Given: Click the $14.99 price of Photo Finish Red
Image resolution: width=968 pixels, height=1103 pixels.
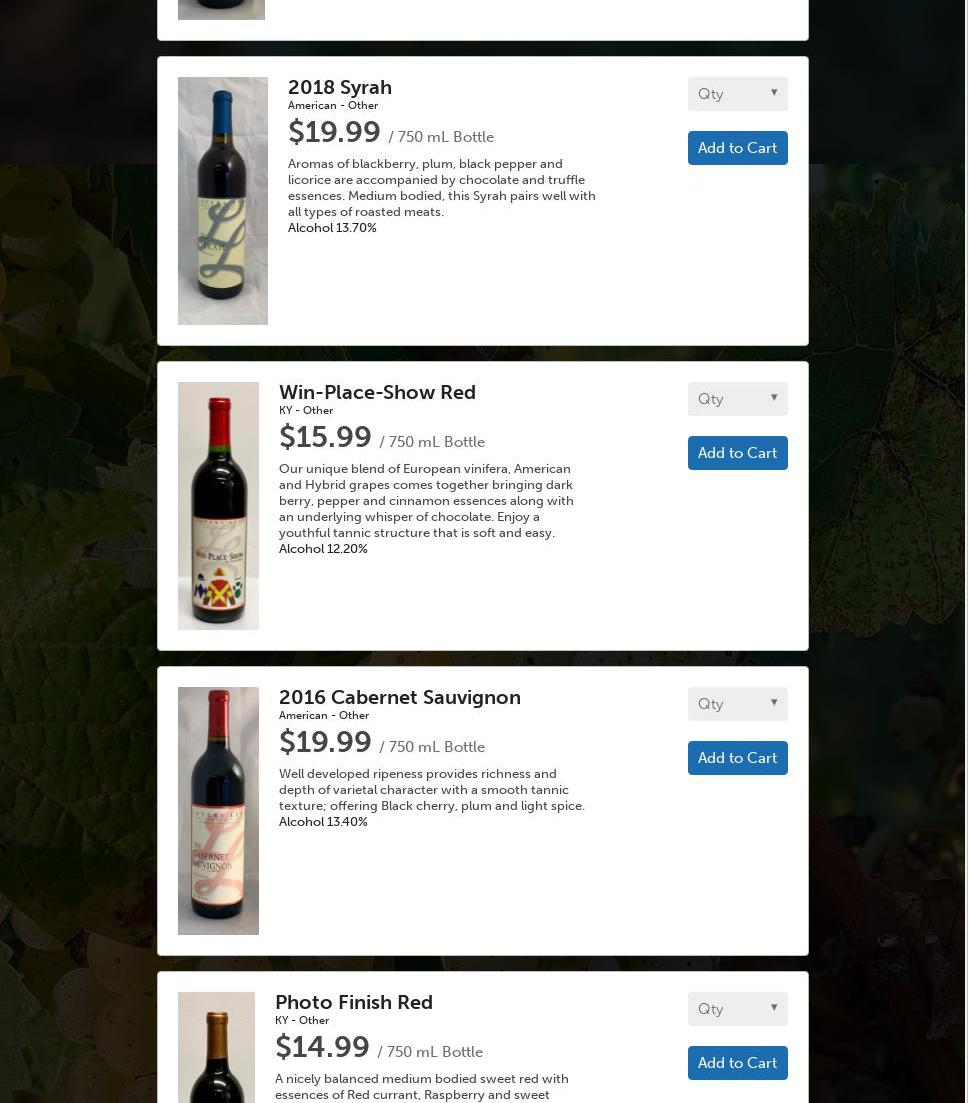Looking at the screenshot, I should (x=322, y=1048).
